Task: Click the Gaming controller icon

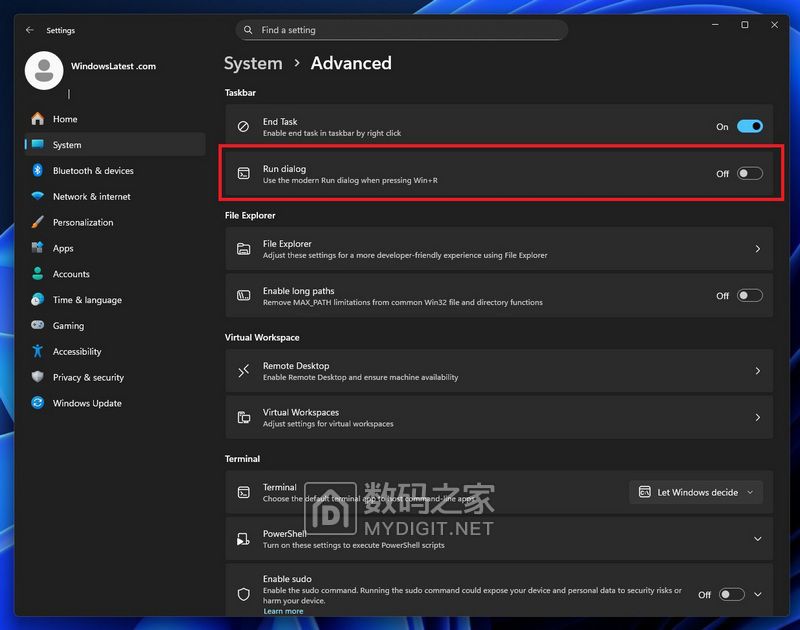Action: point(38,325)
